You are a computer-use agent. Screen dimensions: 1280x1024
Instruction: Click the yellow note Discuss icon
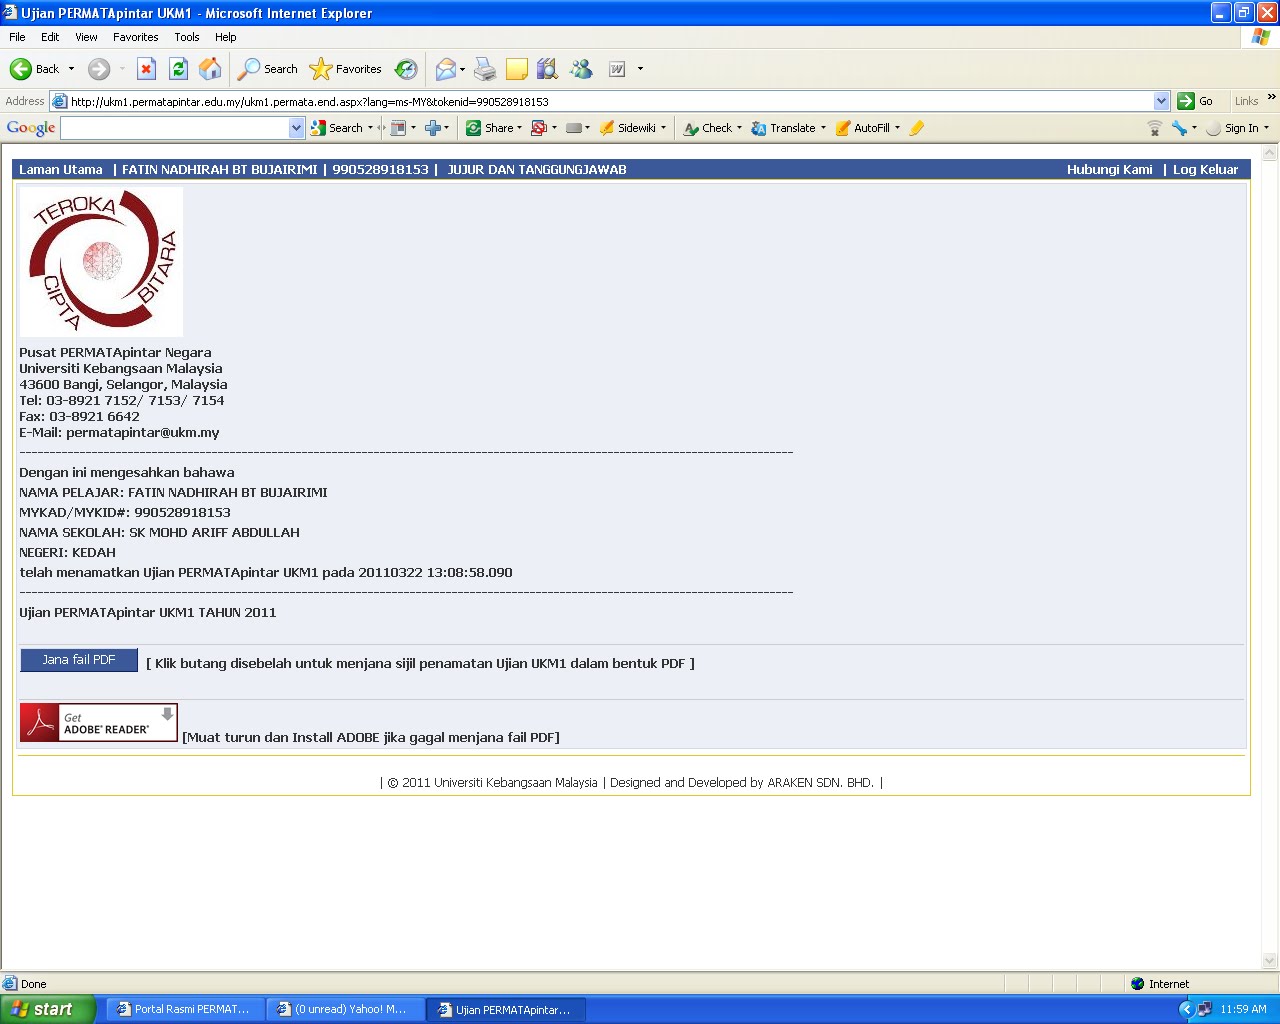516,69
